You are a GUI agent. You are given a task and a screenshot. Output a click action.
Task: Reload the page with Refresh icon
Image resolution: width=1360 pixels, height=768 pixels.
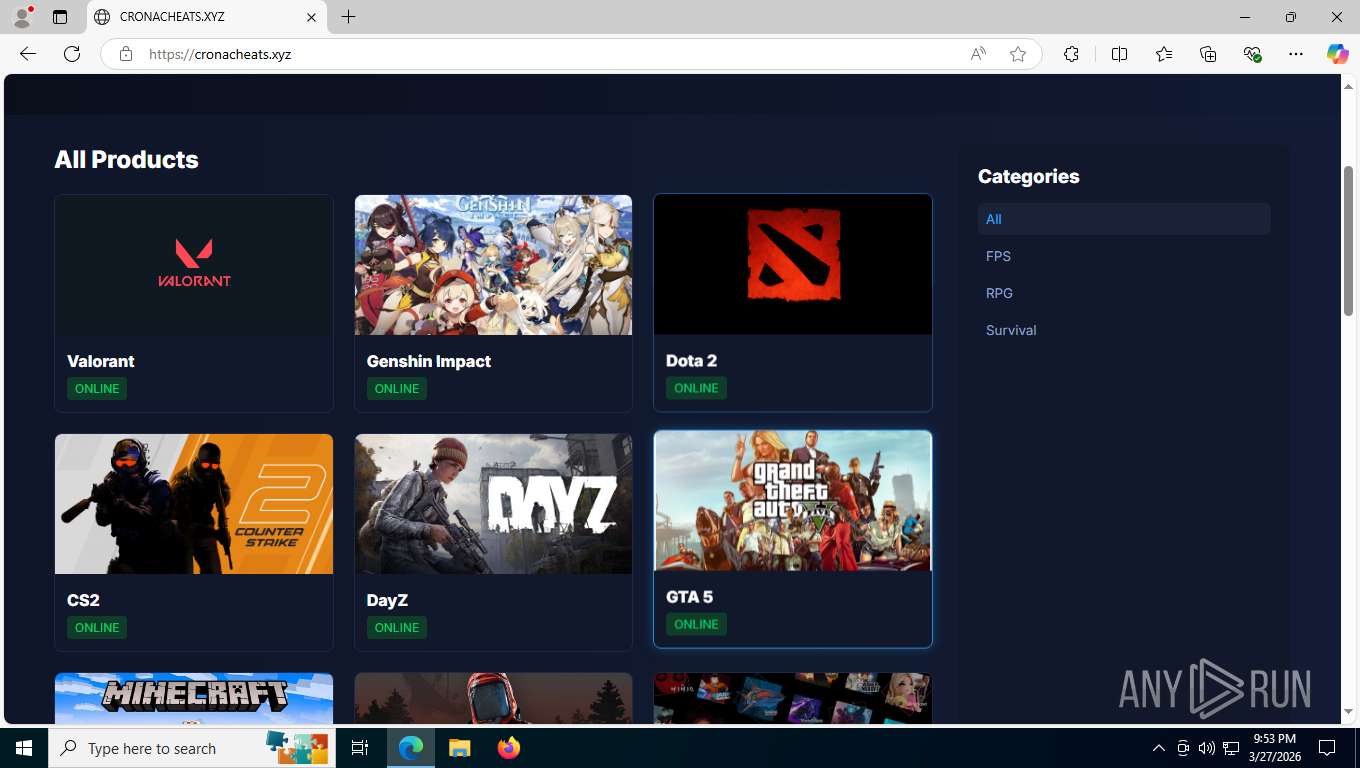(x=72, y=54)
